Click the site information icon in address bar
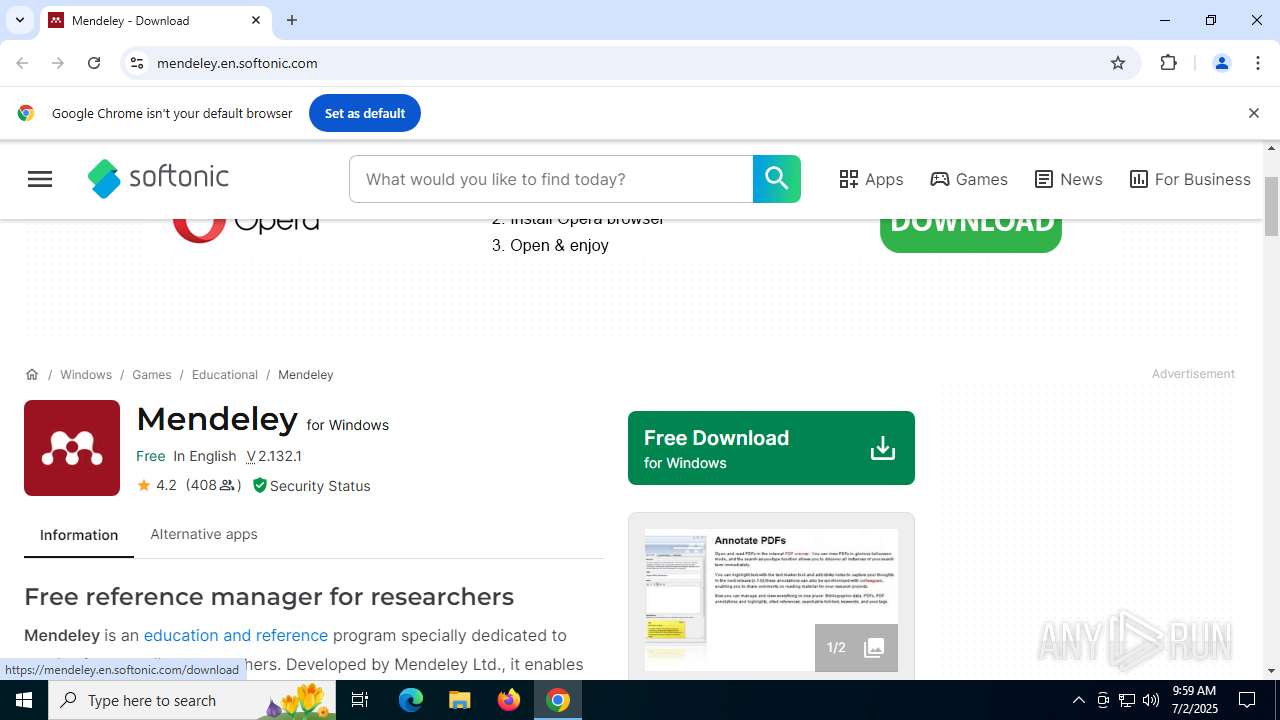Image resolution: width=1280 pixels, height=720 pixels. (137, 63)
